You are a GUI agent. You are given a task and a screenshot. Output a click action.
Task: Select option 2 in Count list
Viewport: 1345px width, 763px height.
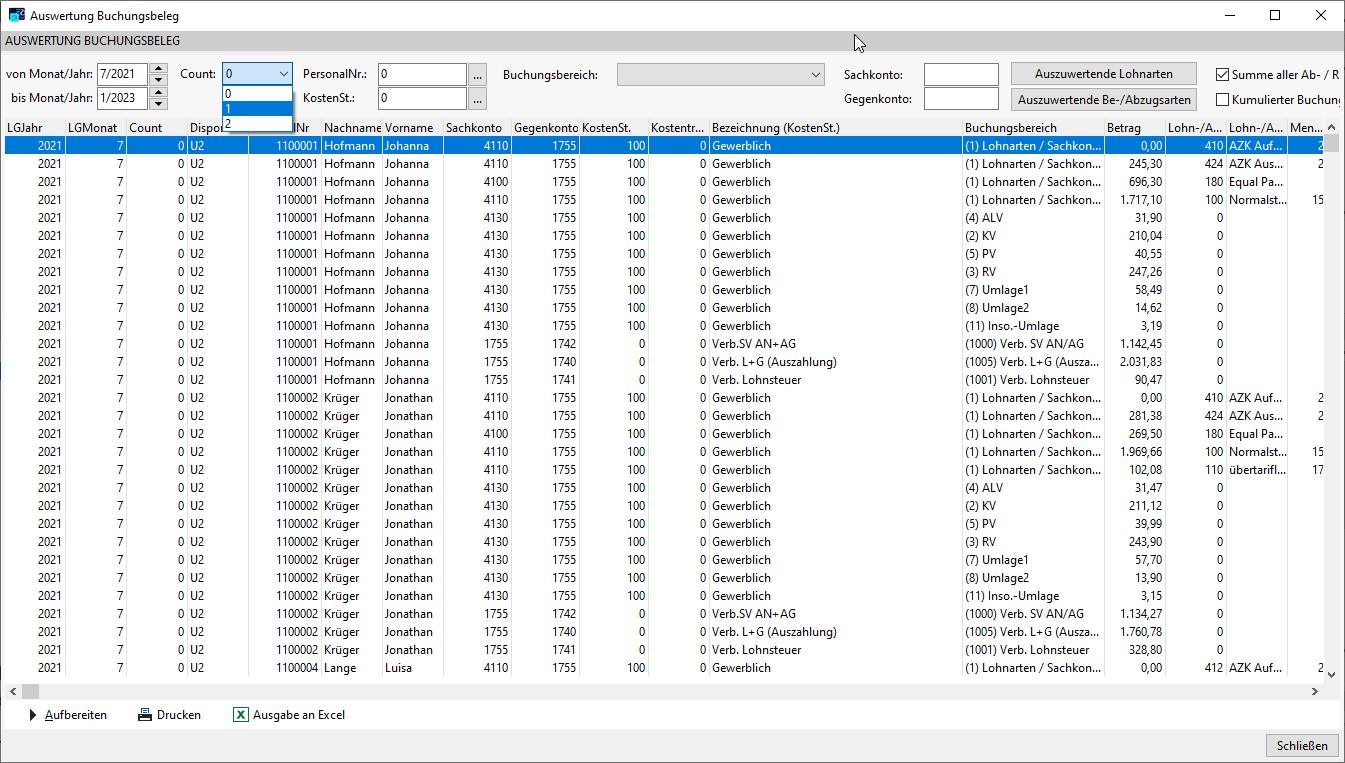(x=258, y=123)
